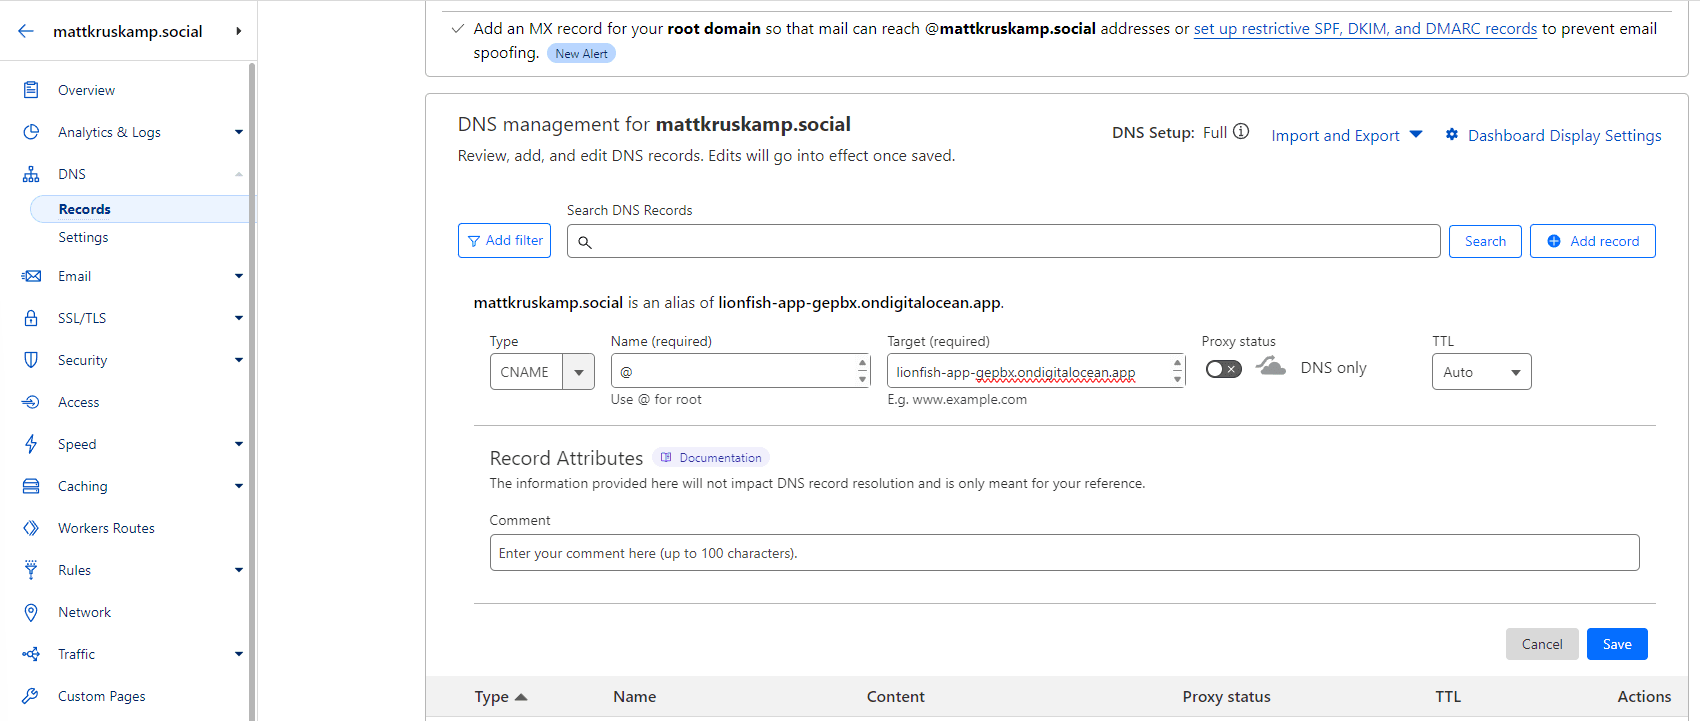Expand the Email sidebar section
This screenshot has width=1700, height=721.
[239, 276]
